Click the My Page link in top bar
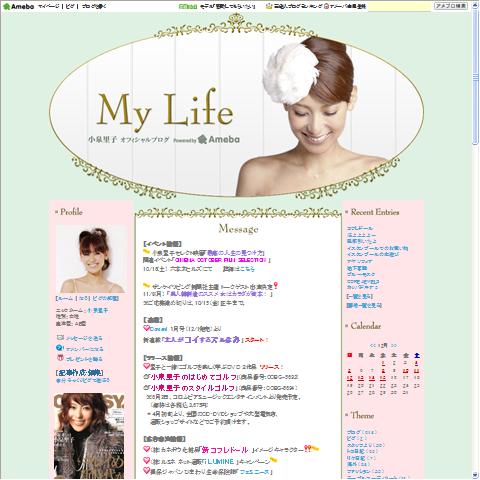The height and width of the screenshot is (480, 480). (49, 6)
